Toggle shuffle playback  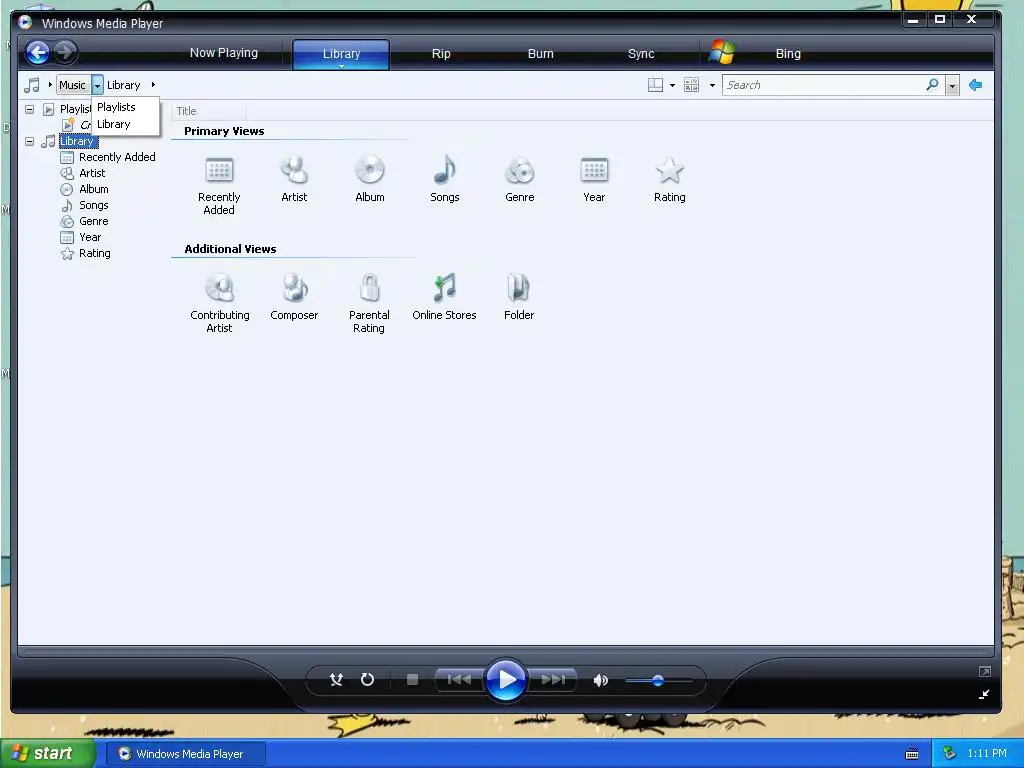(336, 680)
